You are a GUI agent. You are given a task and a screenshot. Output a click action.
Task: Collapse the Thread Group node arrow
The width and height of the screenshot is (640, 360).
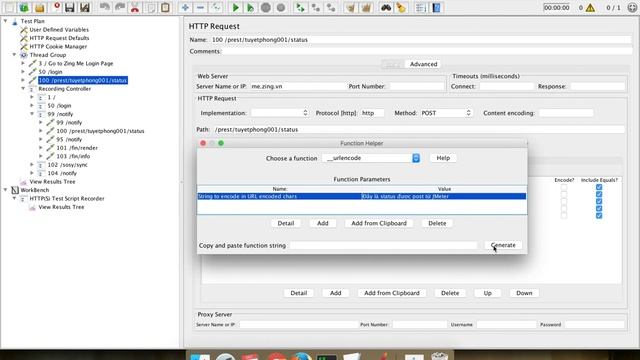pyautogui.click(x=14, y=54)
